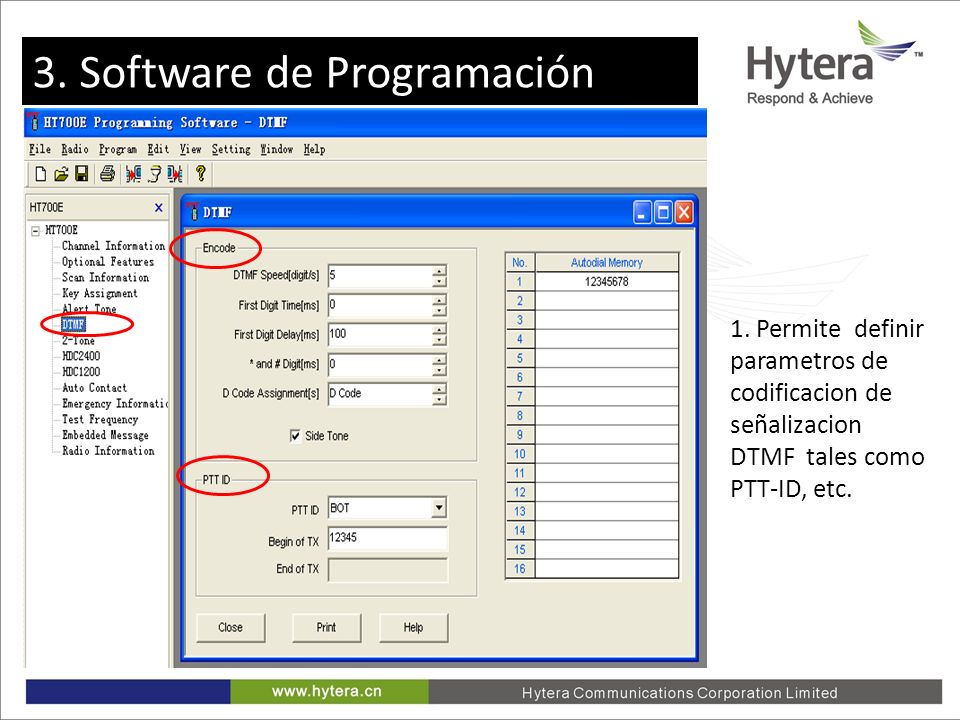Increase First Digit Time value
Image resolution: width=960 pixels, height=720 pixels.
click(439, 299)
